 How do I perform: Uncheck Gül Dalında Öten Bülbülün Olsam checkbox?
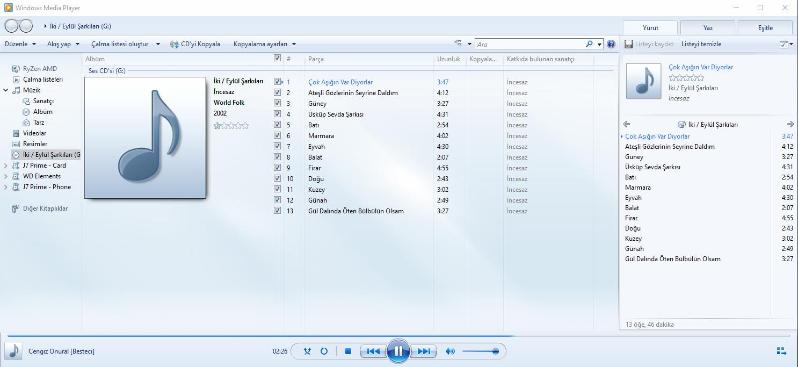pos(277,210)
